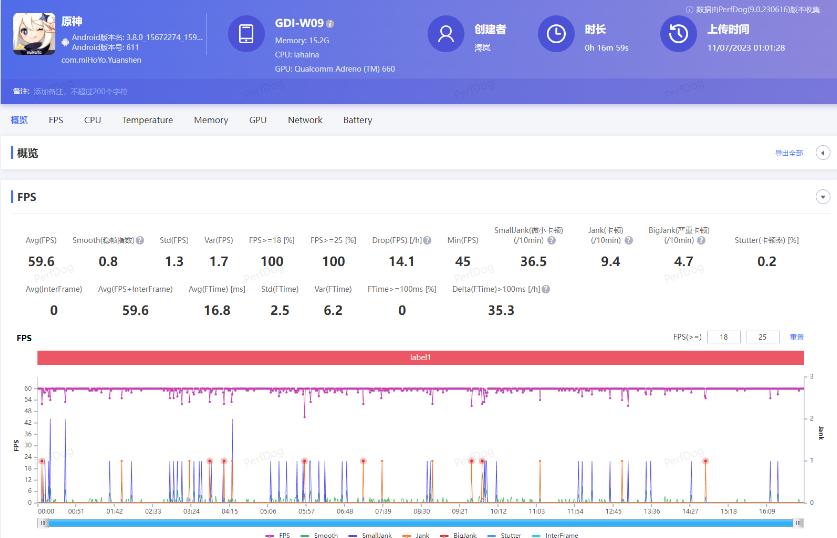Collapse the FPS section
The height and width of the screenshot is (538, 837).
823,197
